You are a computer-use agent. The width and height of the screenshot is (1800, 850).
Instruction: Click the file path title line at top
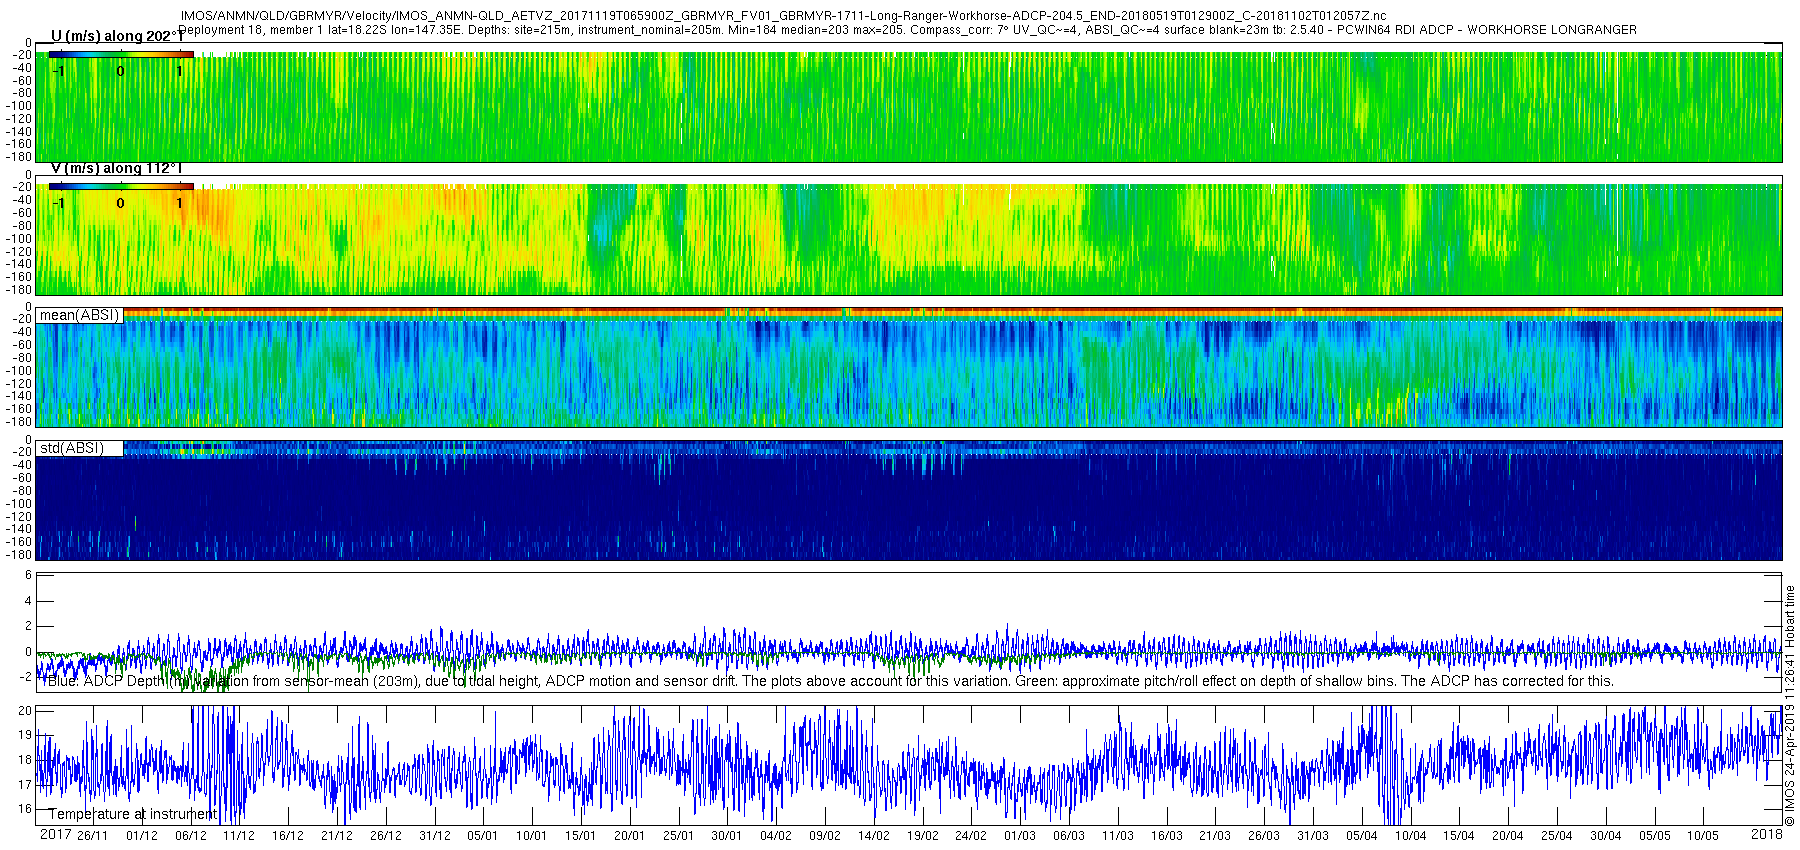[783, 16]
